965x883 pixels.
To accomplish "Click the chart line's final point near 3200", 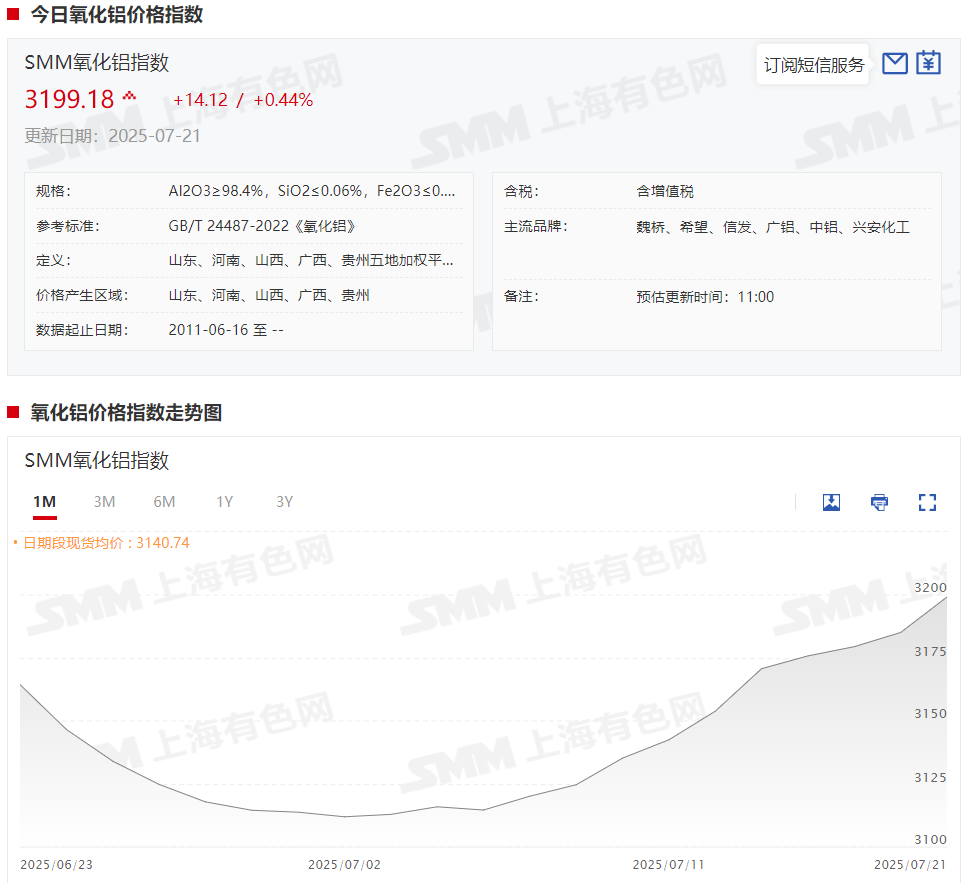I will (945, 598).
